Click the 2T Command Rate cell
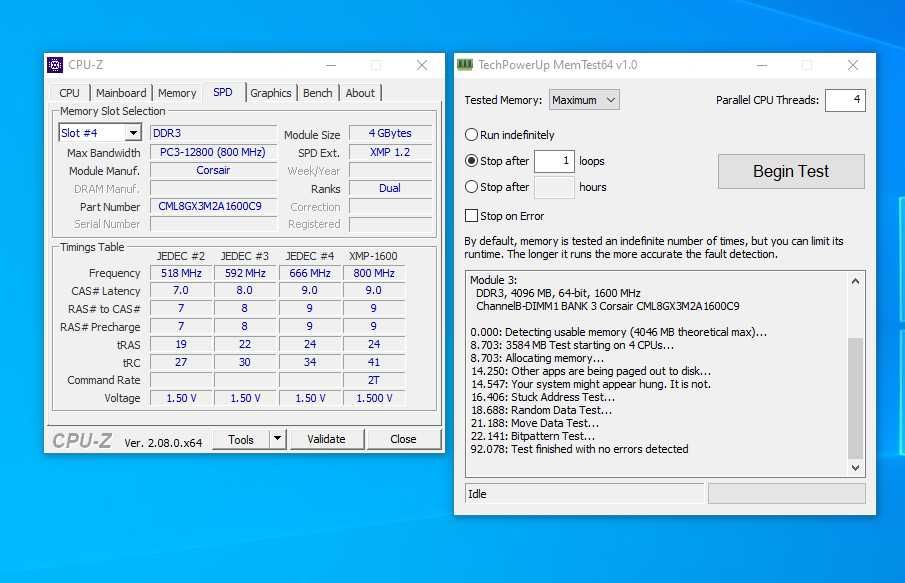This screenshot has height=583, width=905. 374,380
